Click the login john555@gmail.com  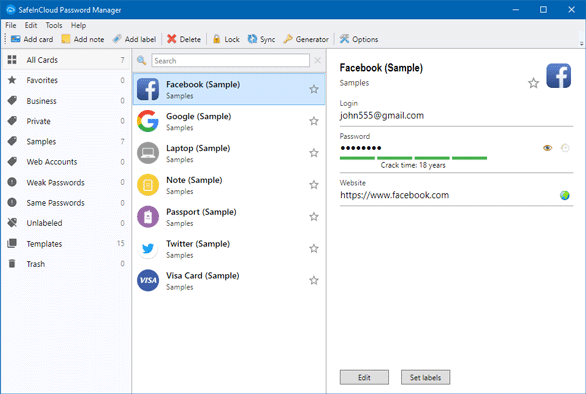tap(382, 116)
